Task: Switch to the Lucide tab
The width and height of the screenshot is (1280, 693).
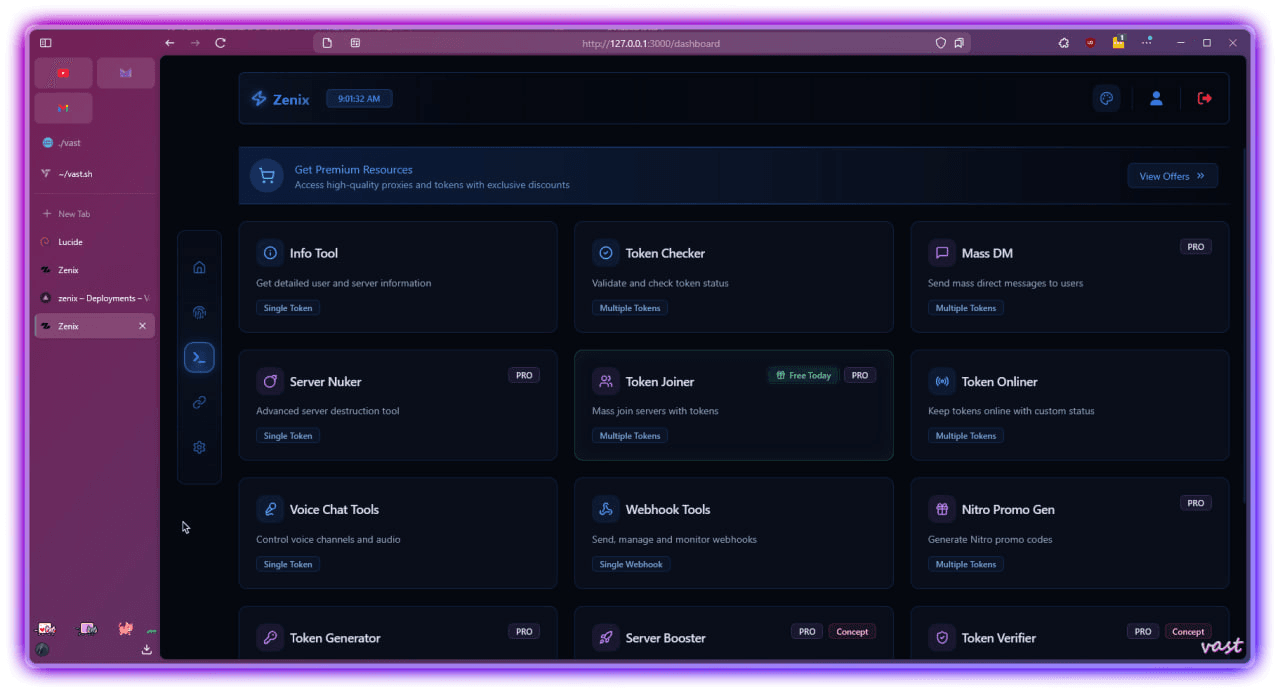Action: coord(94,242)
